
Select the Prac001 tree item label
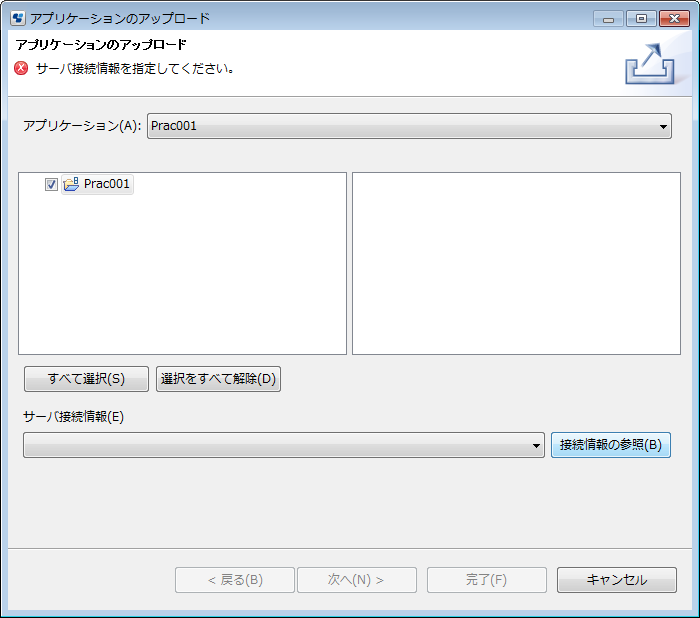[107, 184]
